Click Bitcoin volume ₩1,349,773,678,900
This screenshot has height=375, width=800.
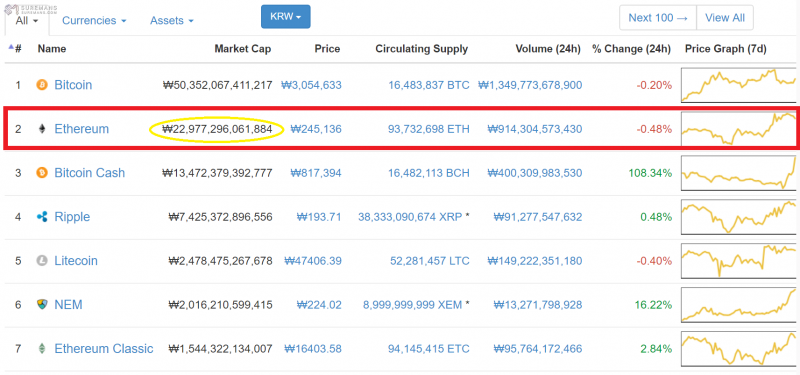(530, 85)
